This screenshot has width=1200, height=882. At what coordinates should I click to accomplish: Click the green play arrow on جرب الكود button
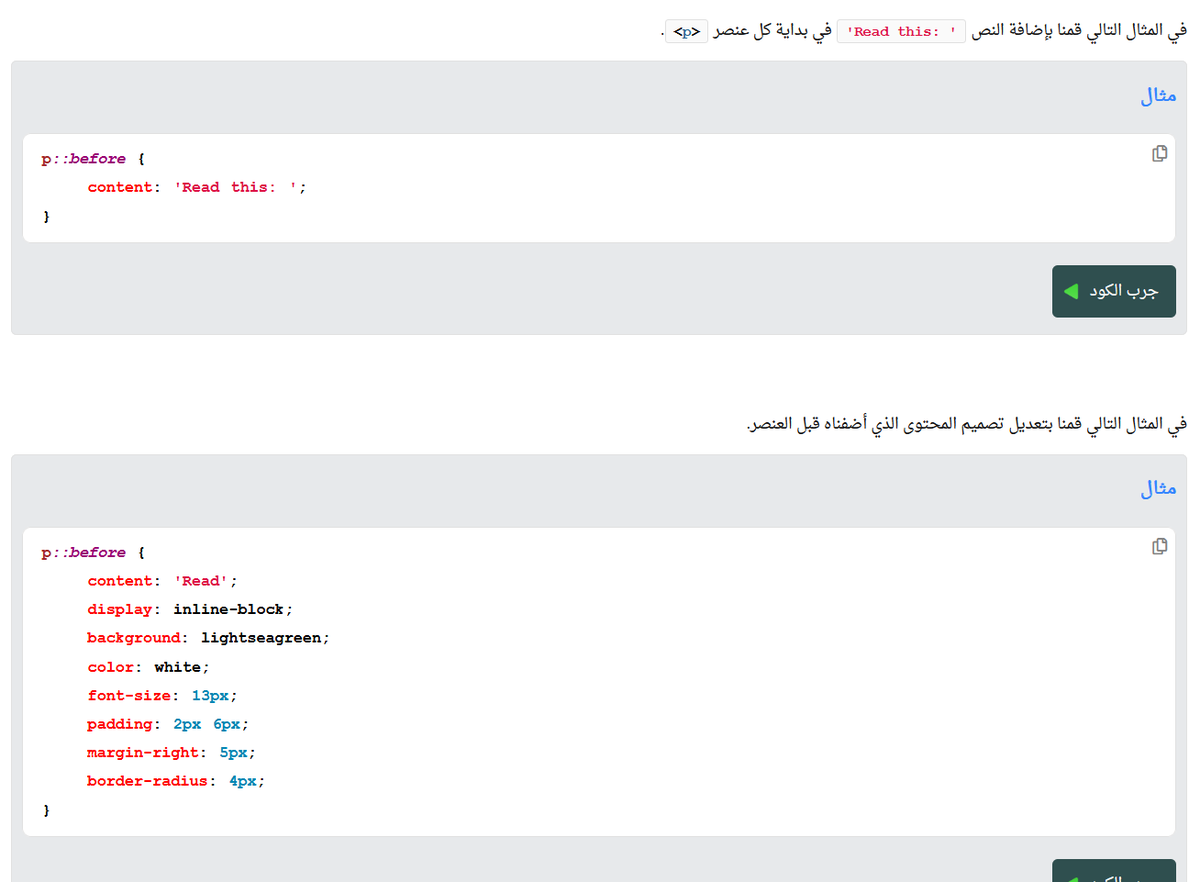[1072, 291]
